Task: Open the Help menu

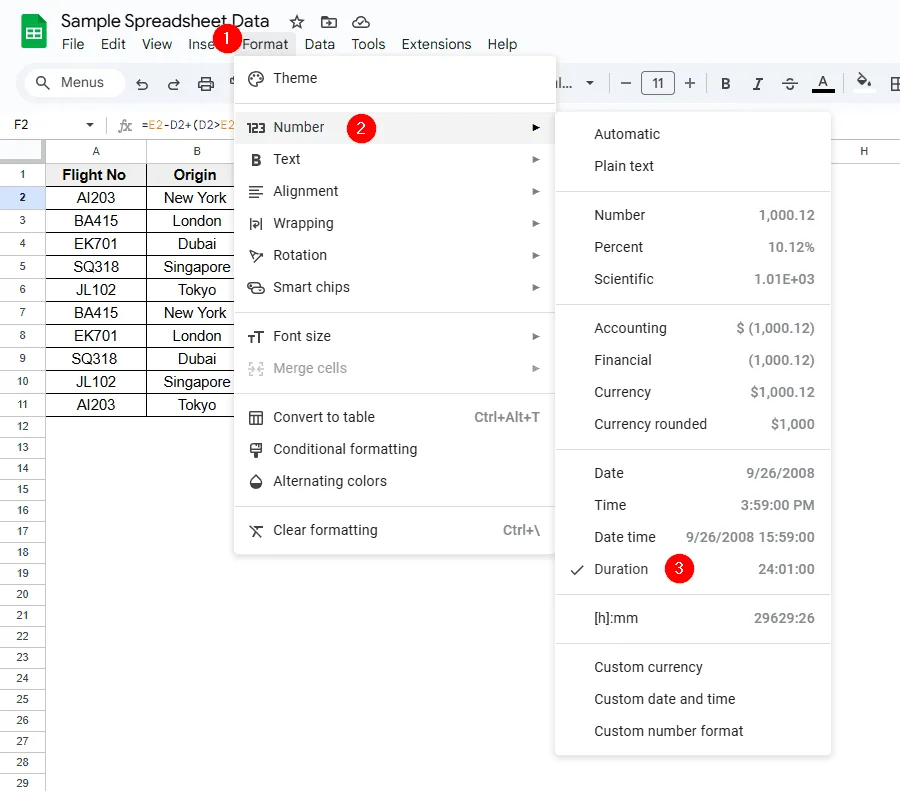Action: click(502, 44)
